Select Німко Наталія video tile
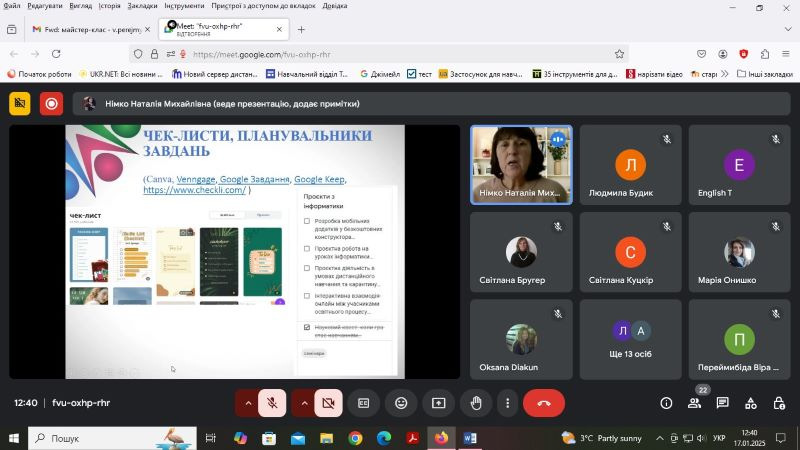 521,165
